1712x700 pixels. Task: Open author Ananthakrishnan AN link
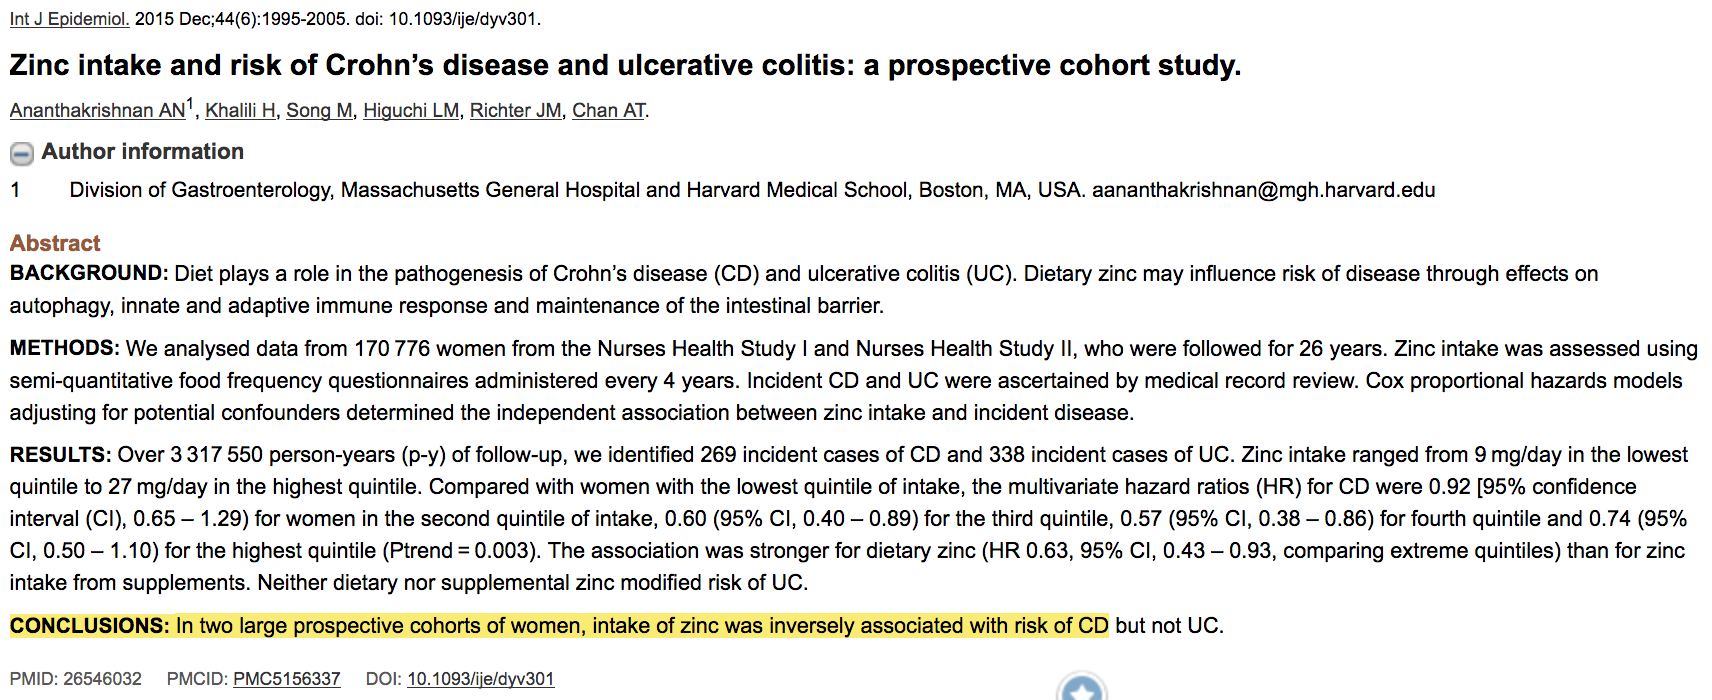[x=97, y=111]
